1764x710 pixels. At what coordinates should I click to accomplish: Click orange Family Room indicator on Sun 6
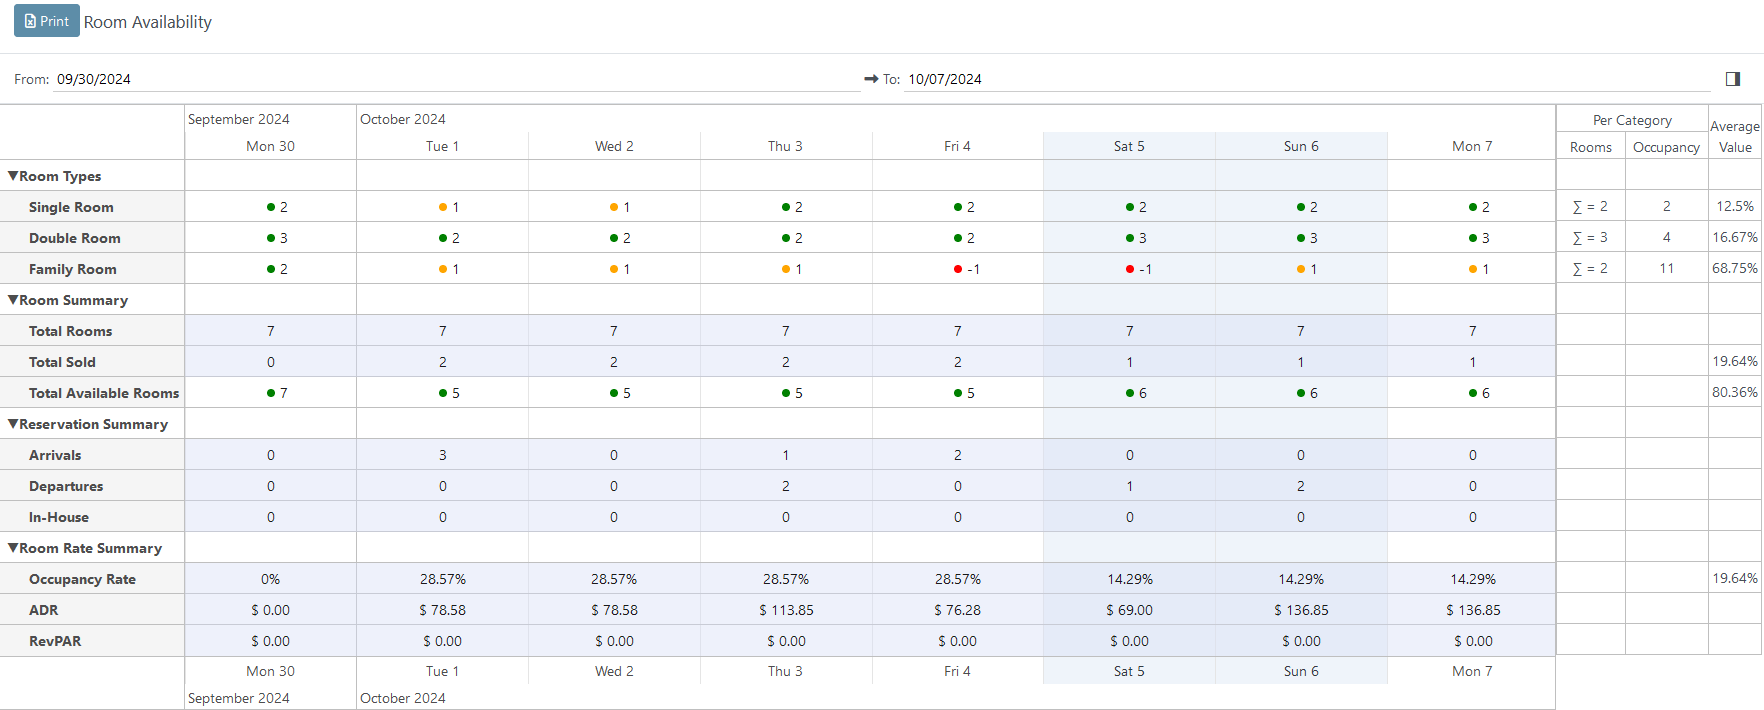(x=1301, y=269)
